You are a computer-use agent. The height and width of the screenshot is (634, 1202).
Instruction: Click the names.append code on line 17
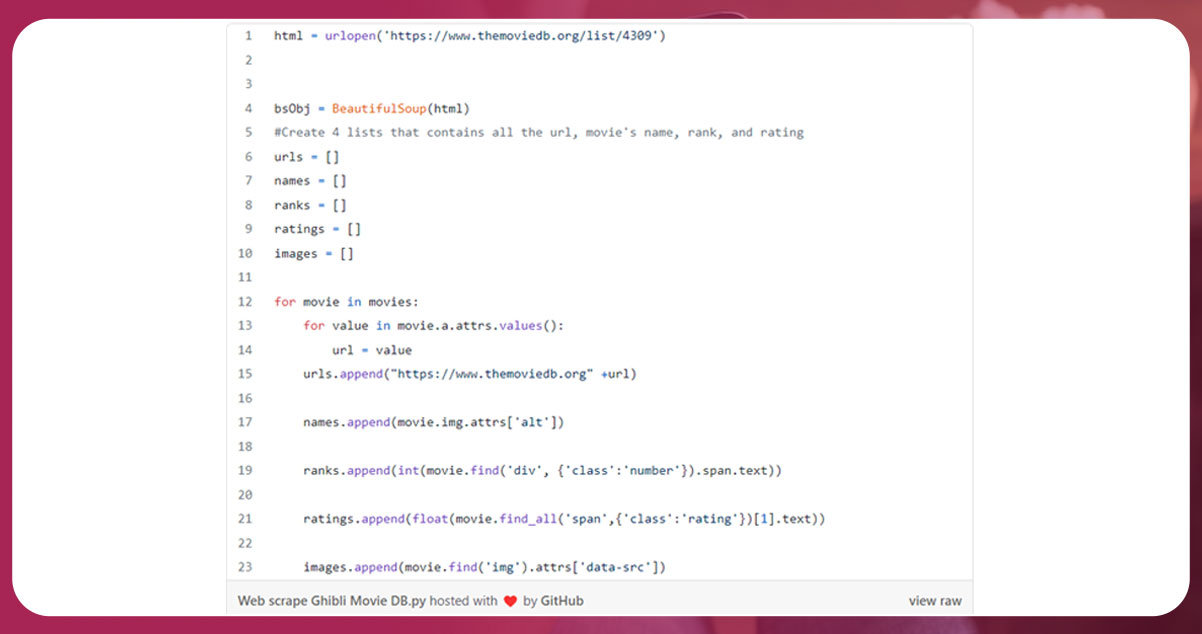pyautogui.click(x=433, y=422)
